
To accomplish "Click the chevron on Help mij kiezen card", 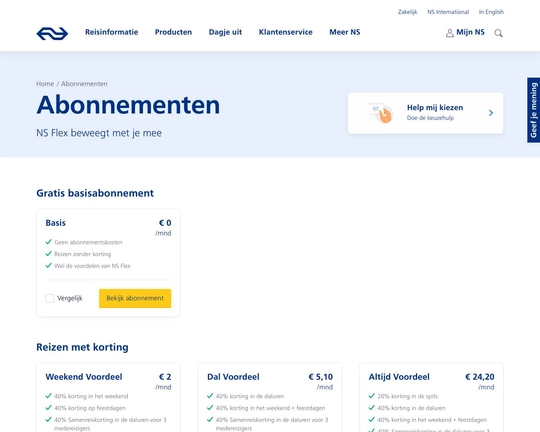I will point(491,113).
